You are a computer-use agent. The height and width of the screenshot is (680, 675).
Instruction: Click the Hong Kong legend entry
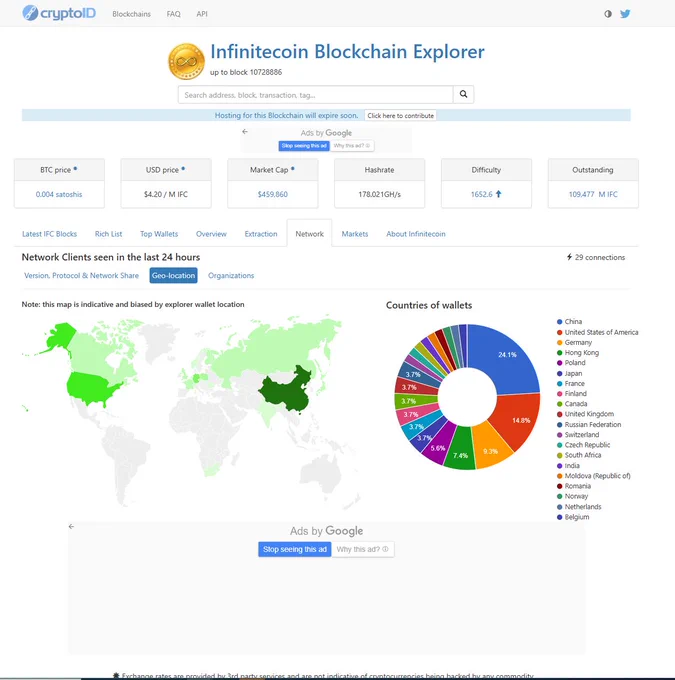click(x=578, y=353)
